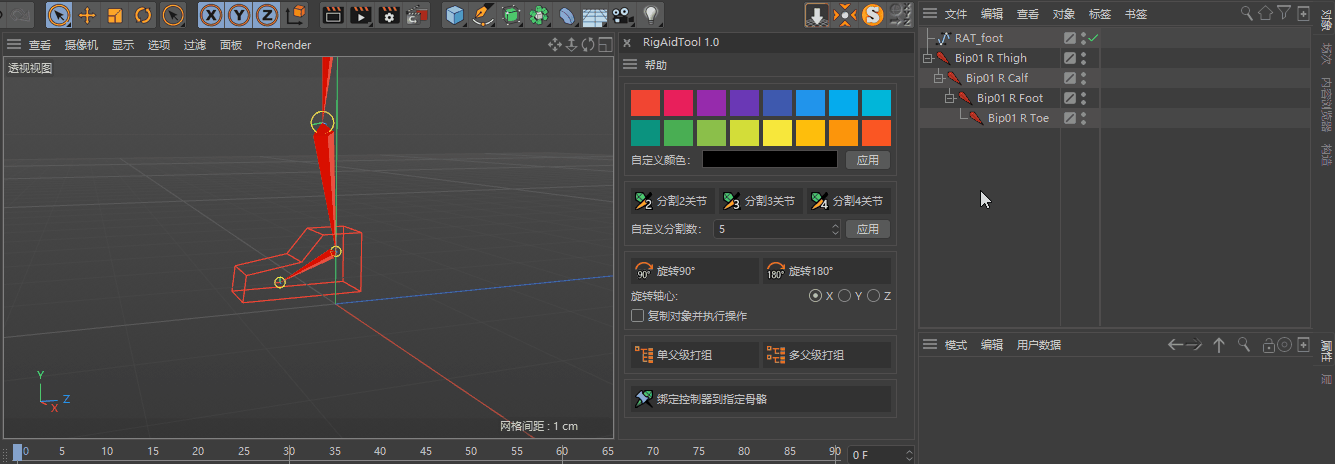Viewport: 1335px width, 464px height.
Task: Open the 文件 menu in Object Manager
Action: [957, 14]
